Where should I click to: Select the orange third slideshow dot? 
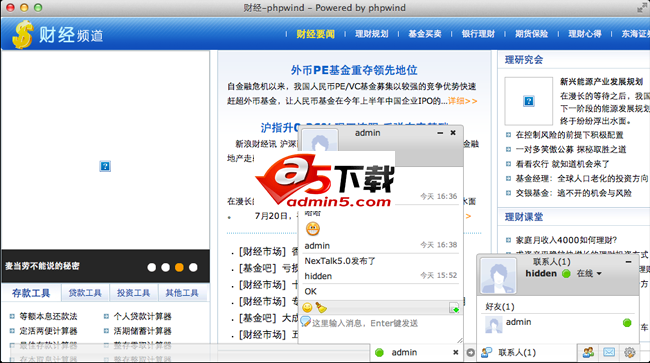tap(179, 268)
